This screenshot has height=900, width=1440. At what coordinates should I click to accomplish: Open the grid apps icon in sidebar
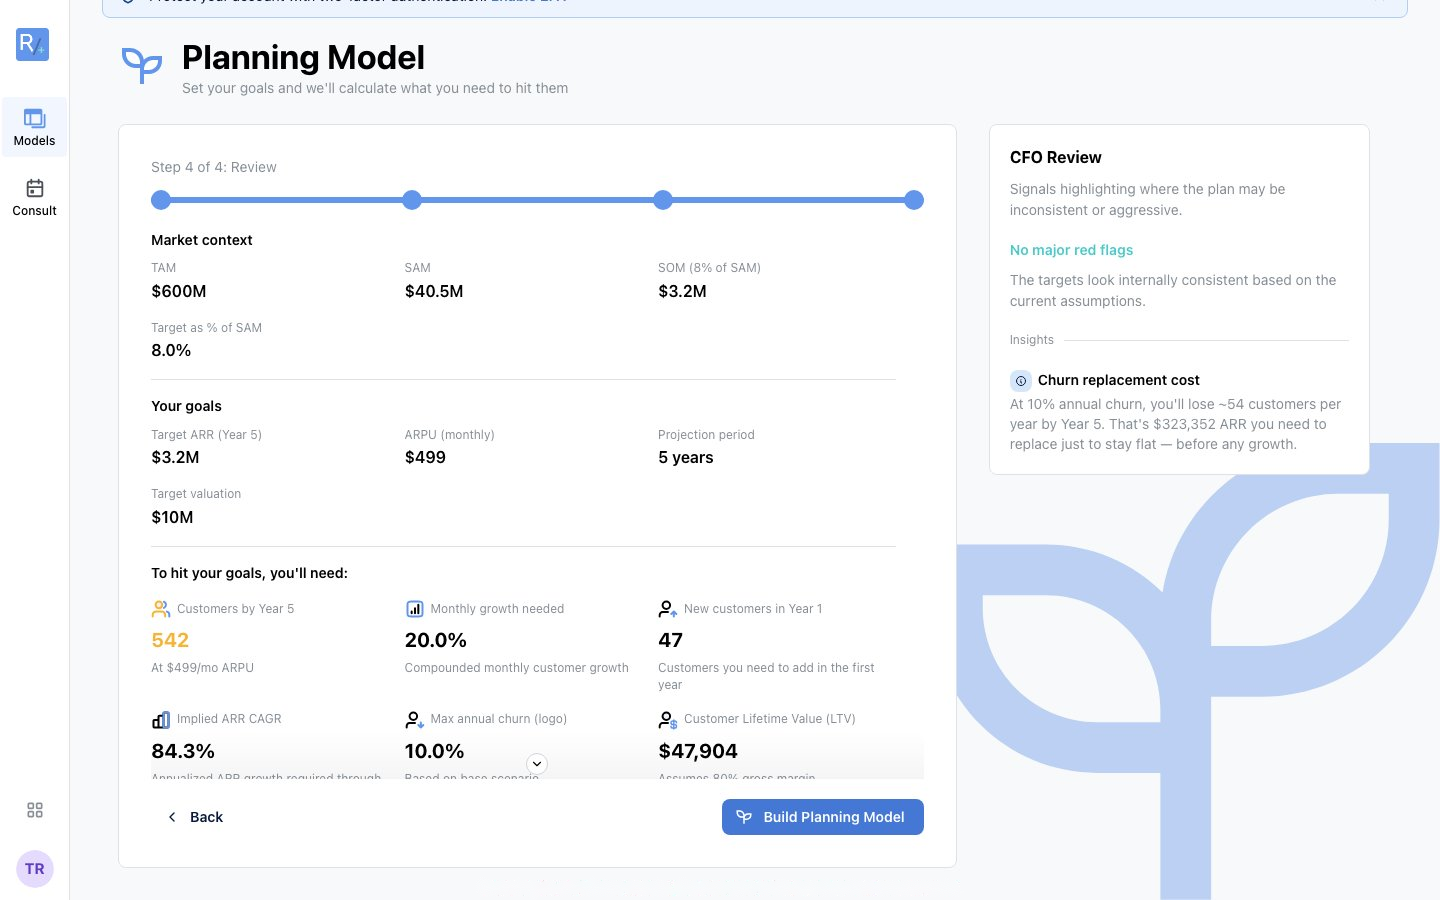[x=35, y=810]
